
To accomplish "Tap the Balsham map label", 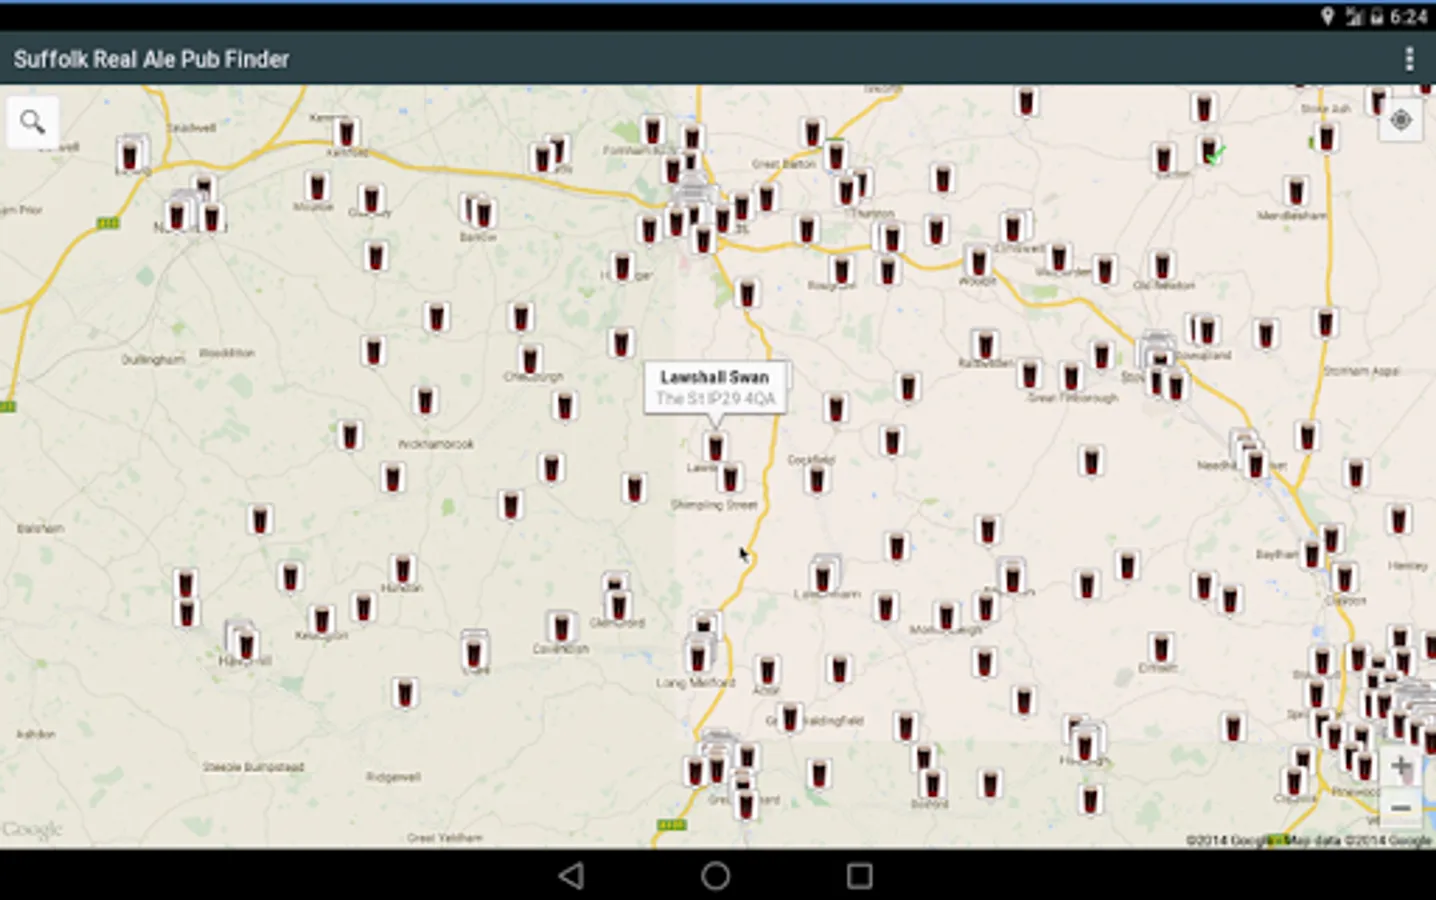I will point(41,528).
